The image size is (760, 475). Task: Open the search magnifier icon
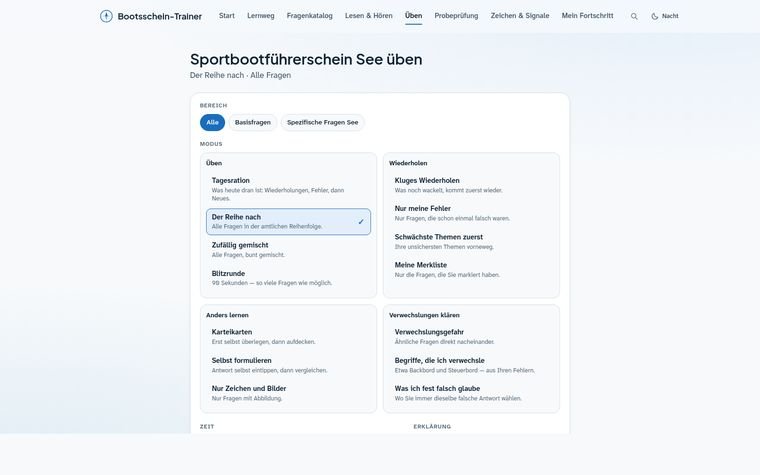pyautogui.click(x=634, y=16)
